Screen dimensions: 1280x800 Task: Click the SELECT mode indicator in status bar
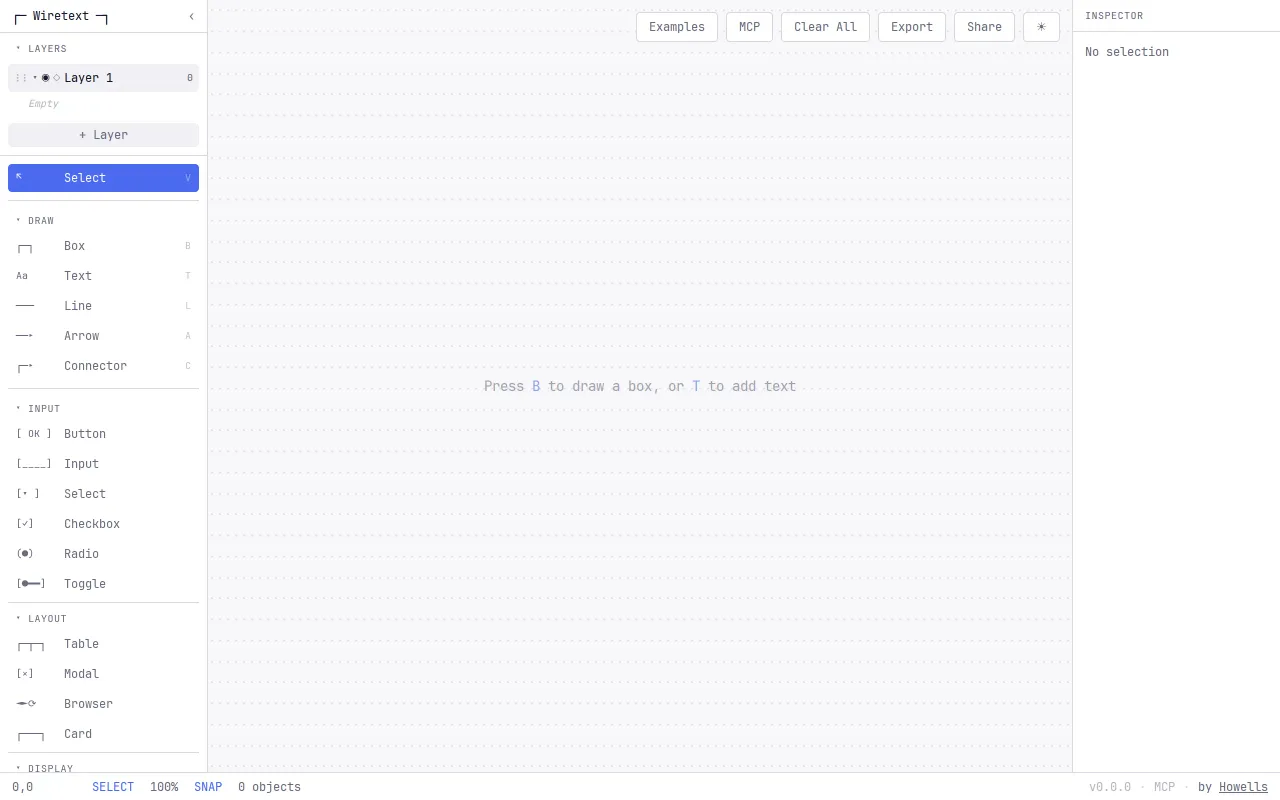tap(113, 787)
